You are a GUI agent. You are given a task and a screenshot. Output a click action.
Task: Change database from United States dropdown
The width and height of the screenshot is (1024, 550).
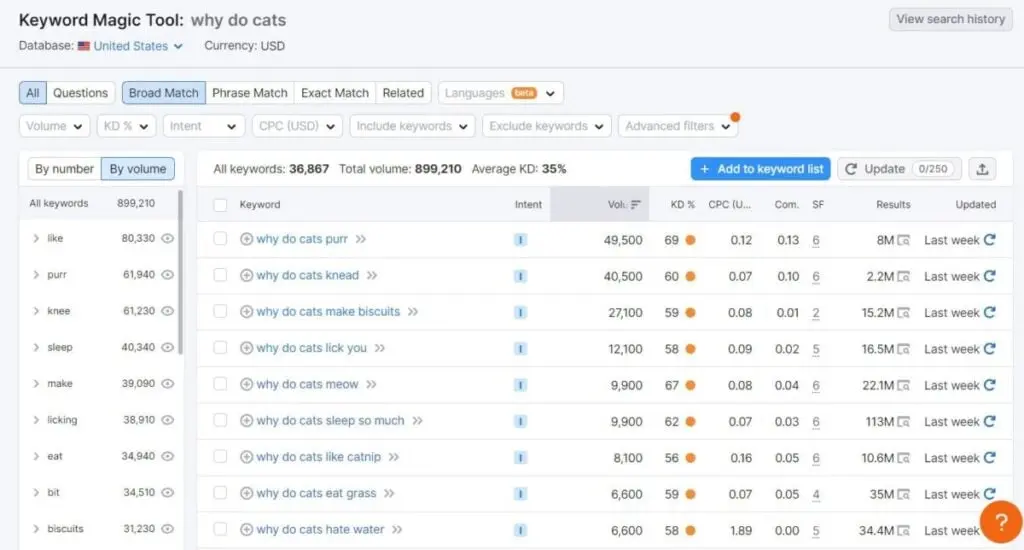(130, 46)
